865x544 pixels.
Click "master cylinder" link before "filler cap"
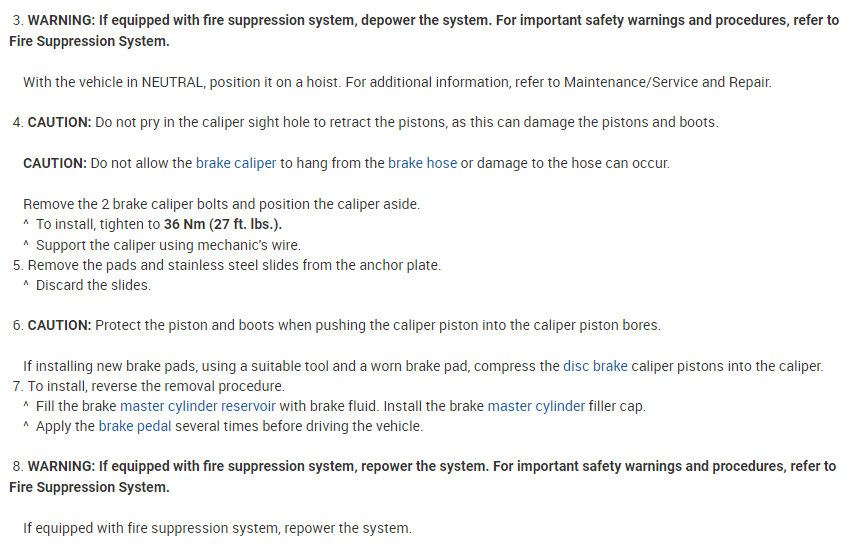(536, 406)
